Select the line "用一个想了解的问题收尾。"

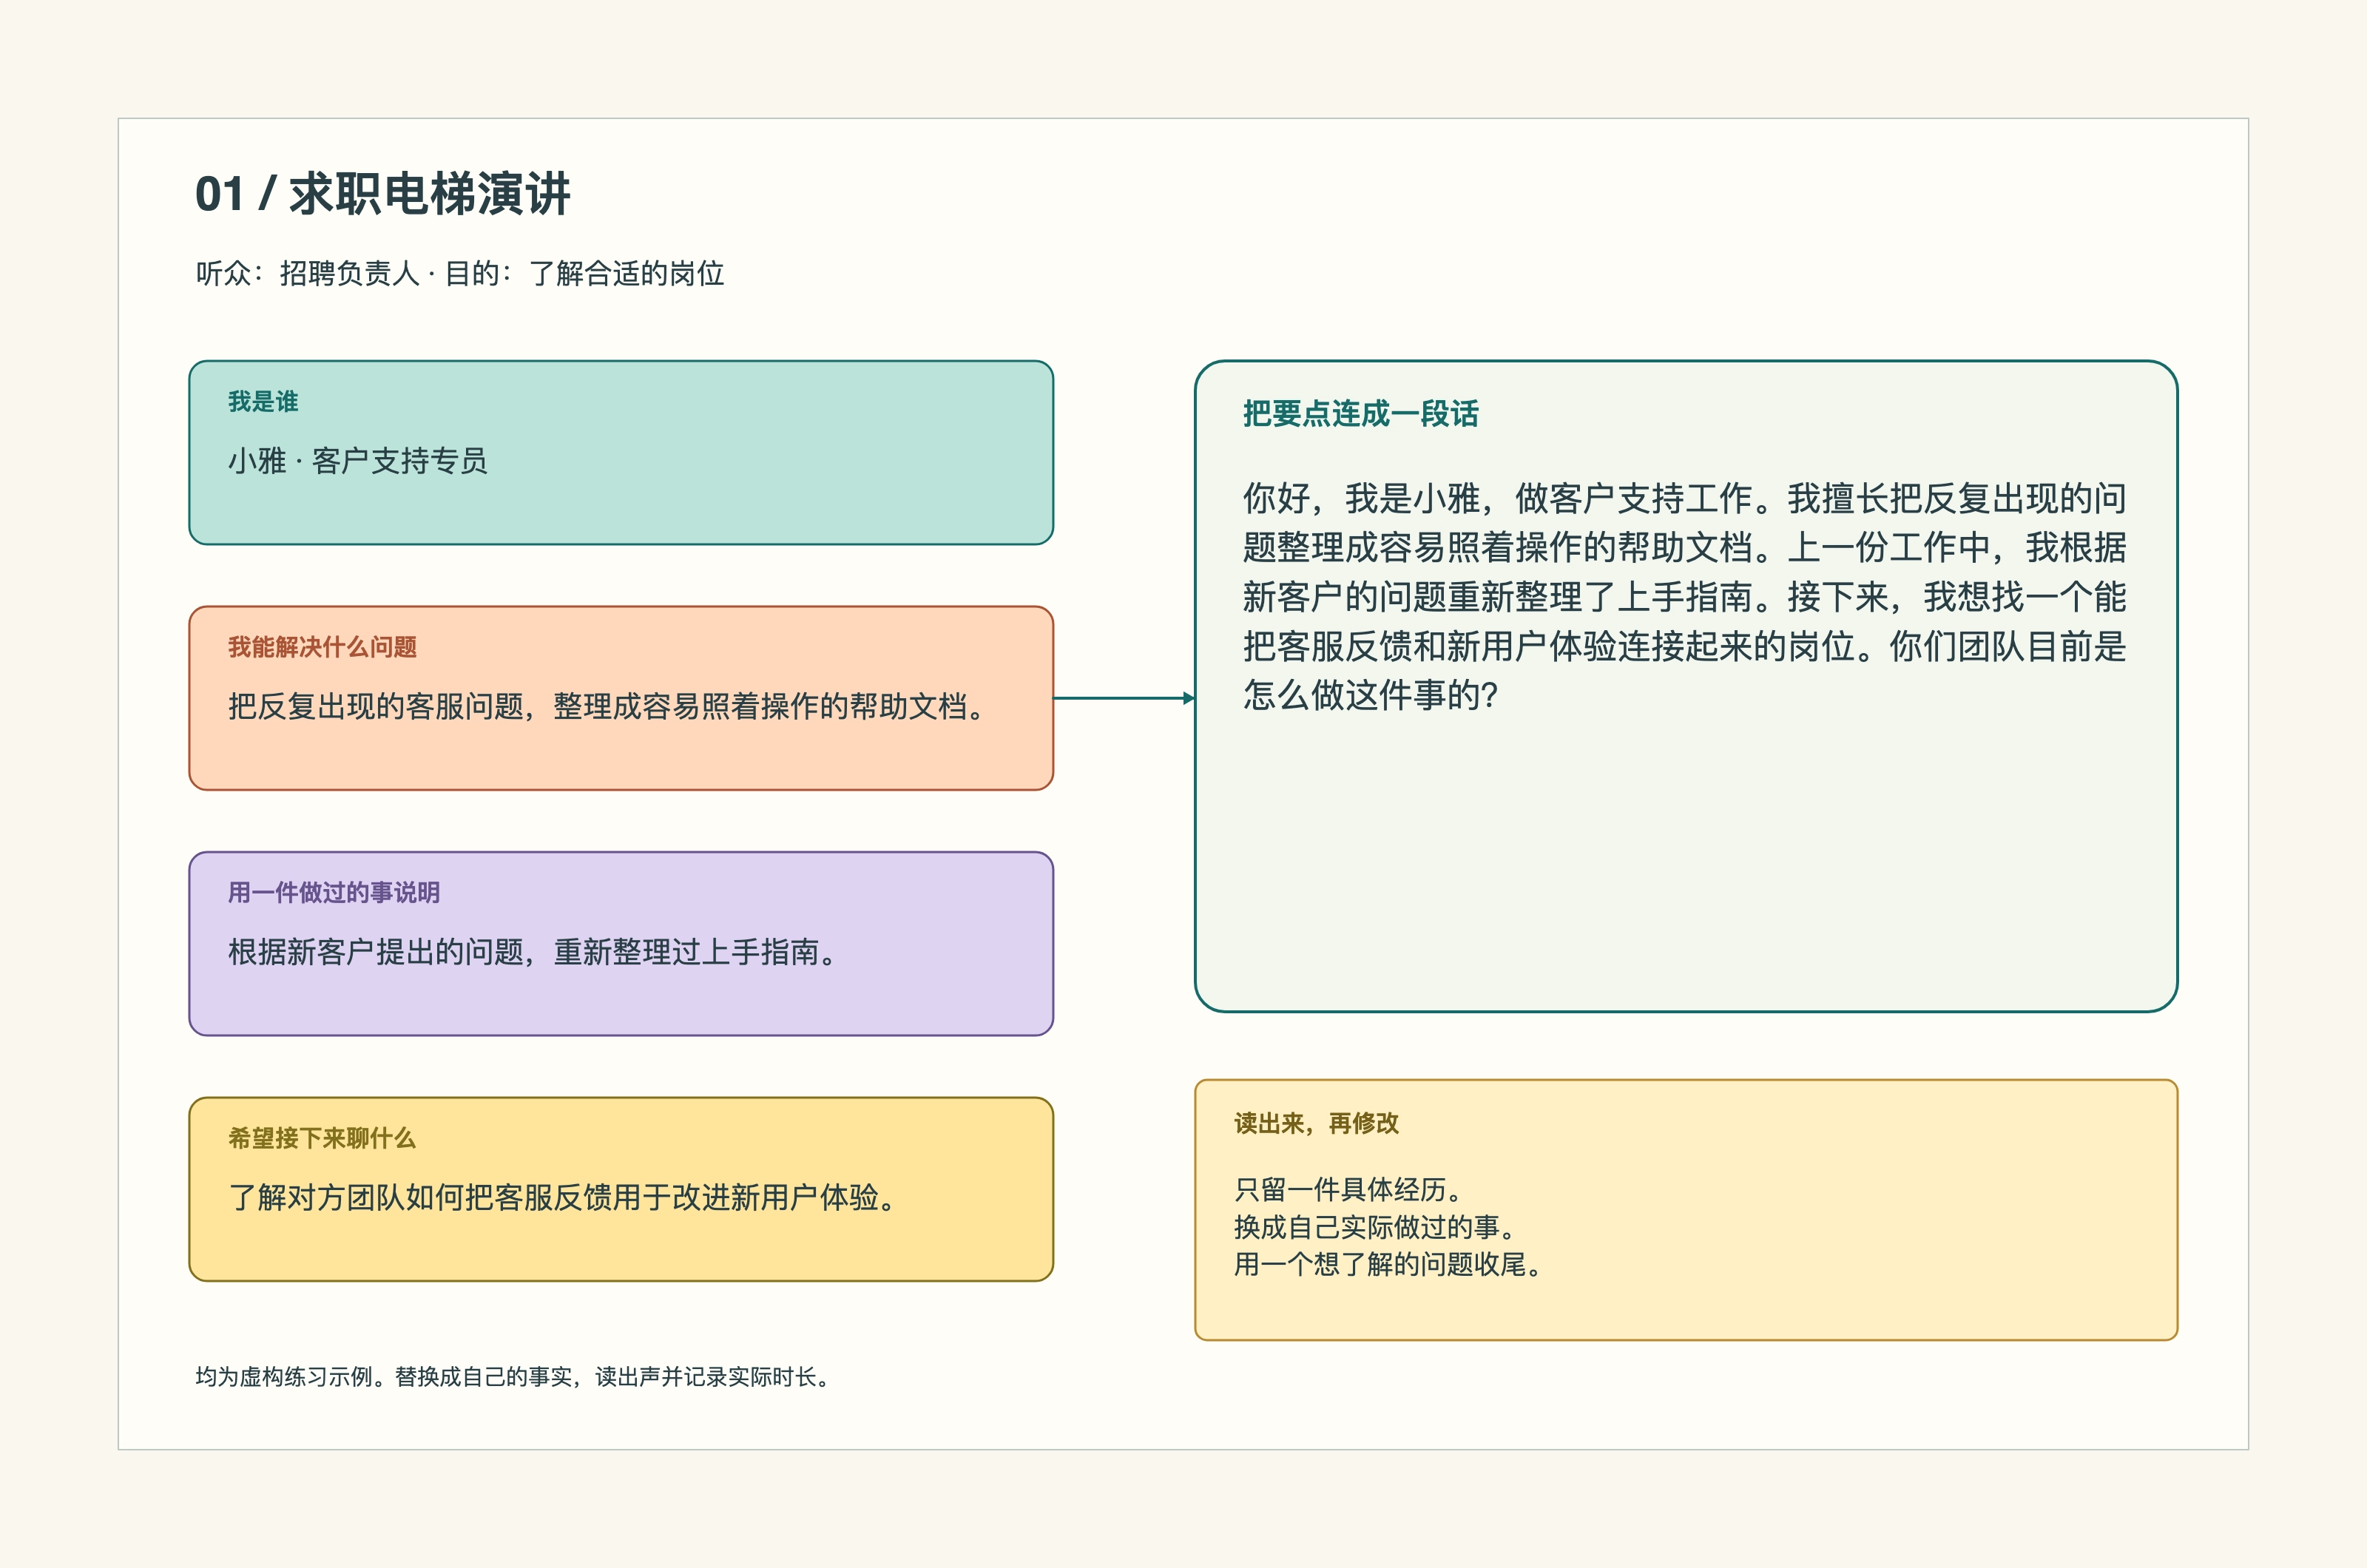click(x=1388, y=1264)
